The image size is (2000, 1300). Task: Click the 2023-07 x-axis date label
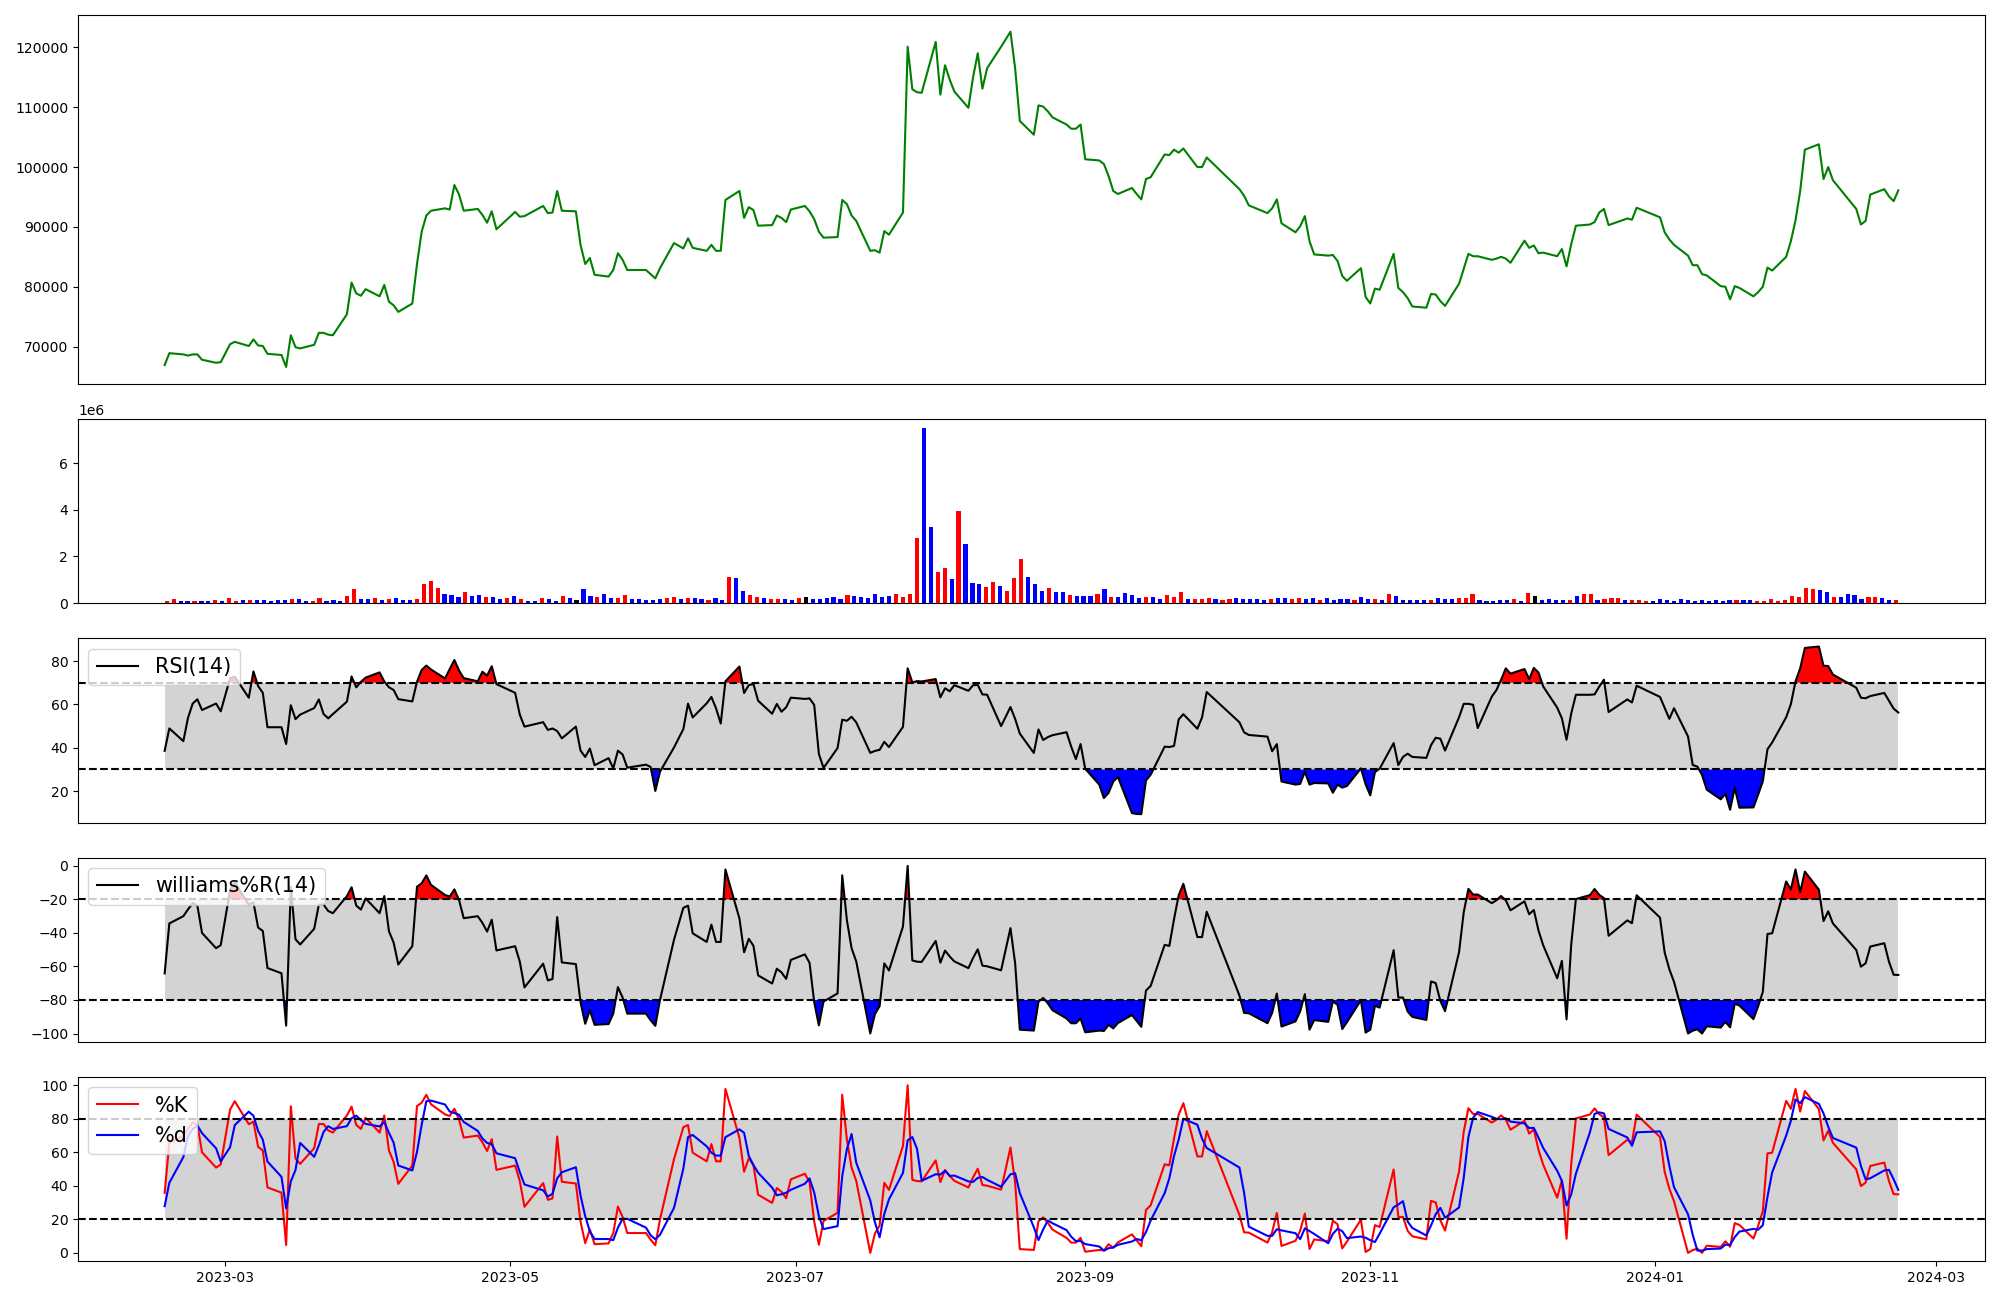(795, 1277)
